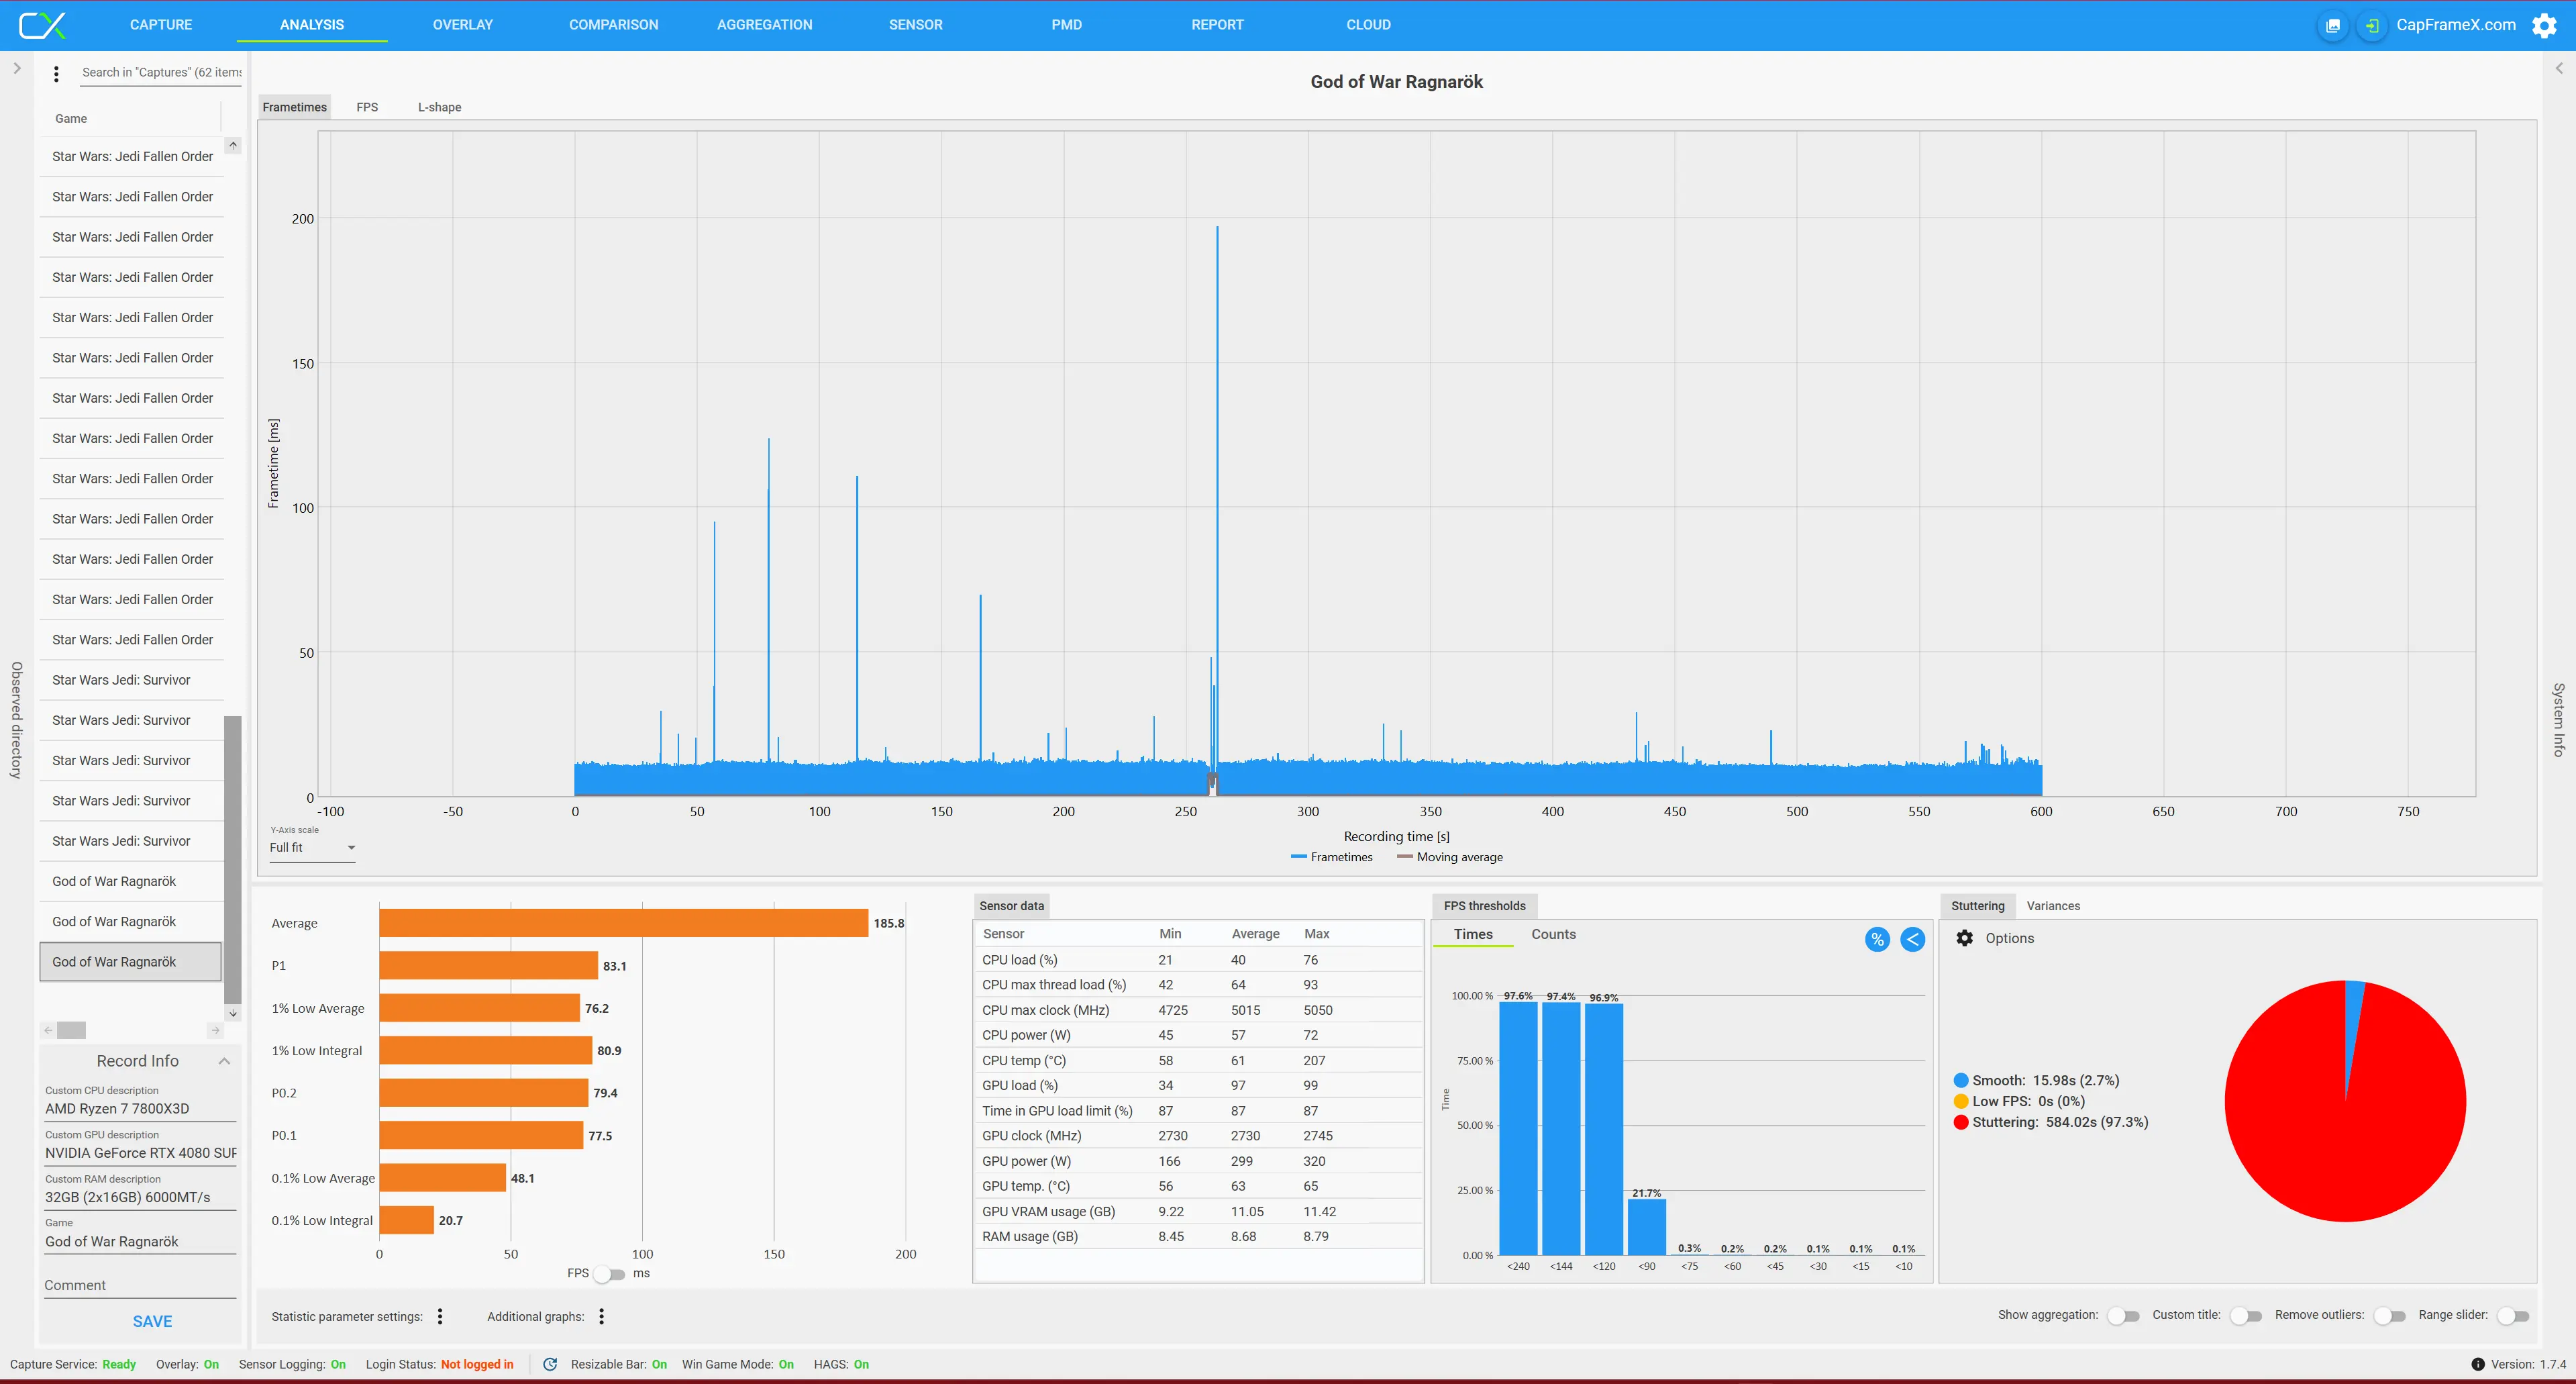Viewport: 2576px width, 1384px height.
Task: Click the percent icon in FPS thresholds
Action: 1877,939
